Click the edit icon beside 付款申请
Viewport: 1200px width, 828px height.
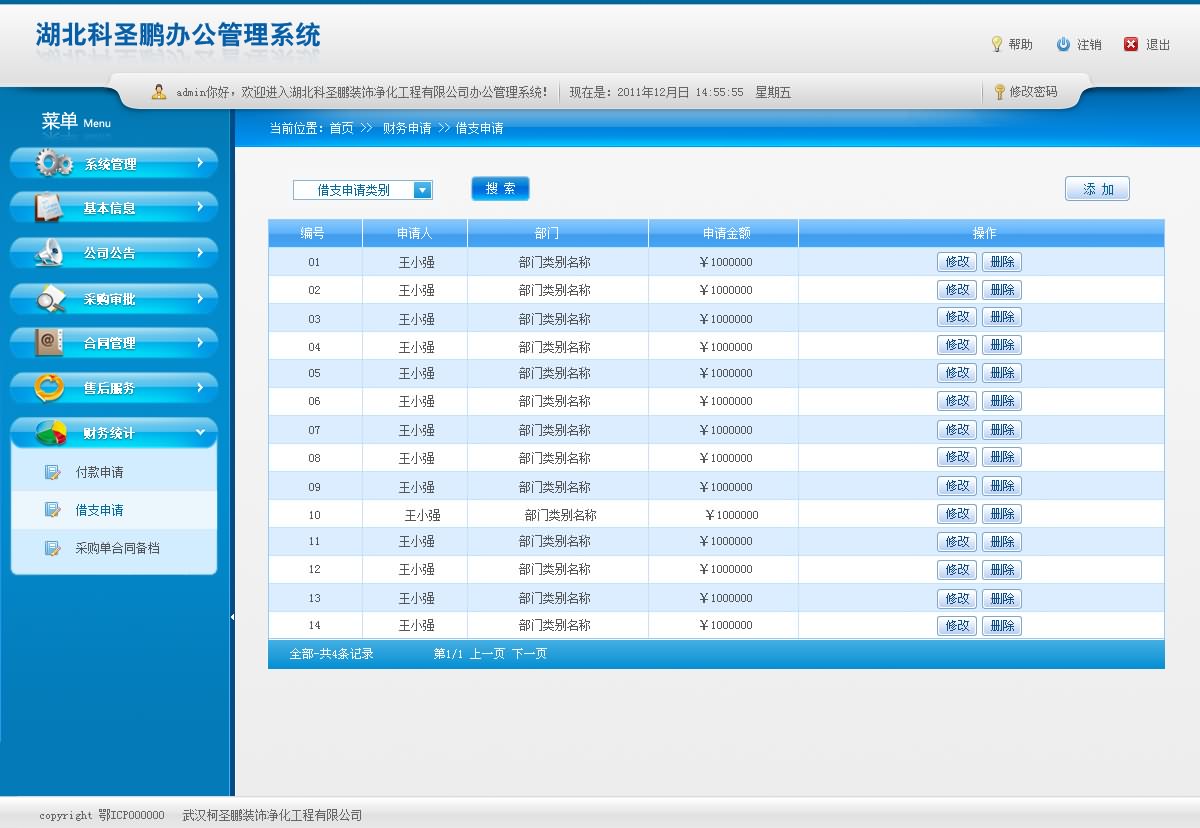[x=53, y=472]
